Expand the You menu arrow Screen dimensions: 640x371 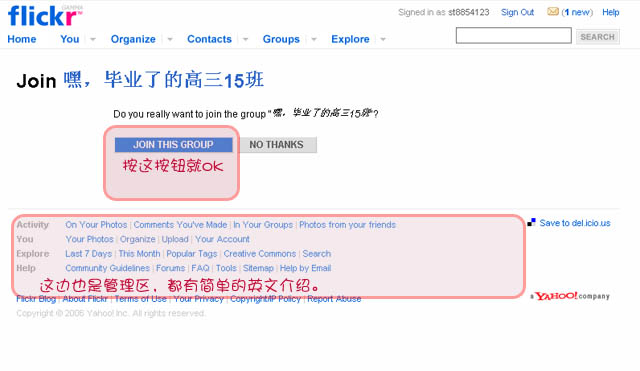pyautogui.click(x=93, y=39)
